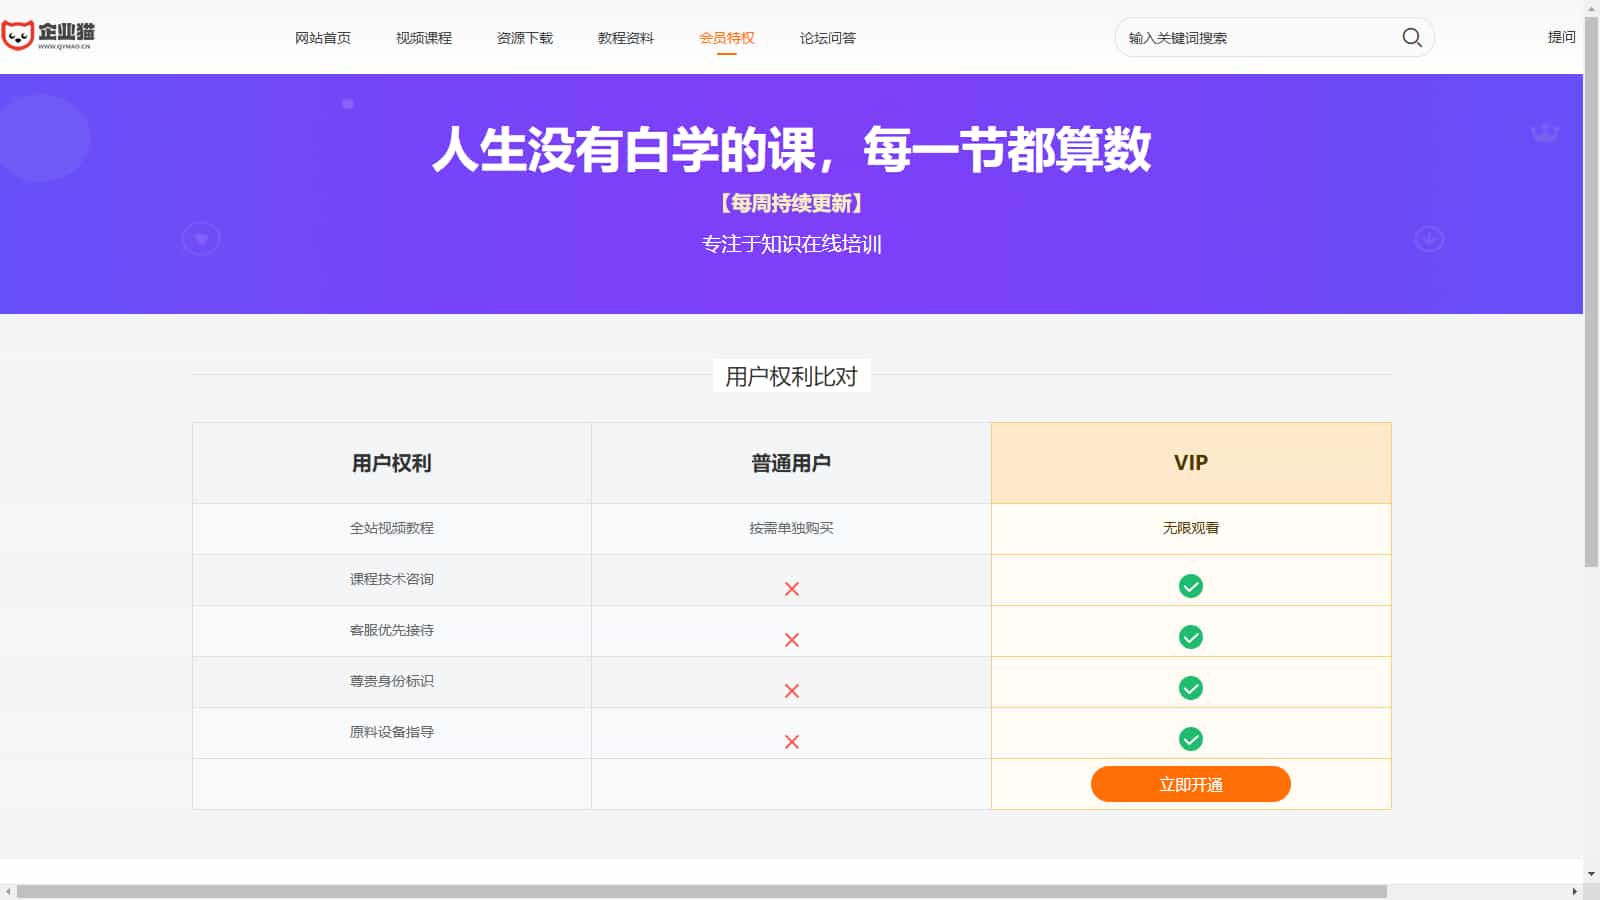Click the horizontal scrollbar at bottom
Image resolution: width=1600 pixels, height=900 pixels.
point(700,891)
